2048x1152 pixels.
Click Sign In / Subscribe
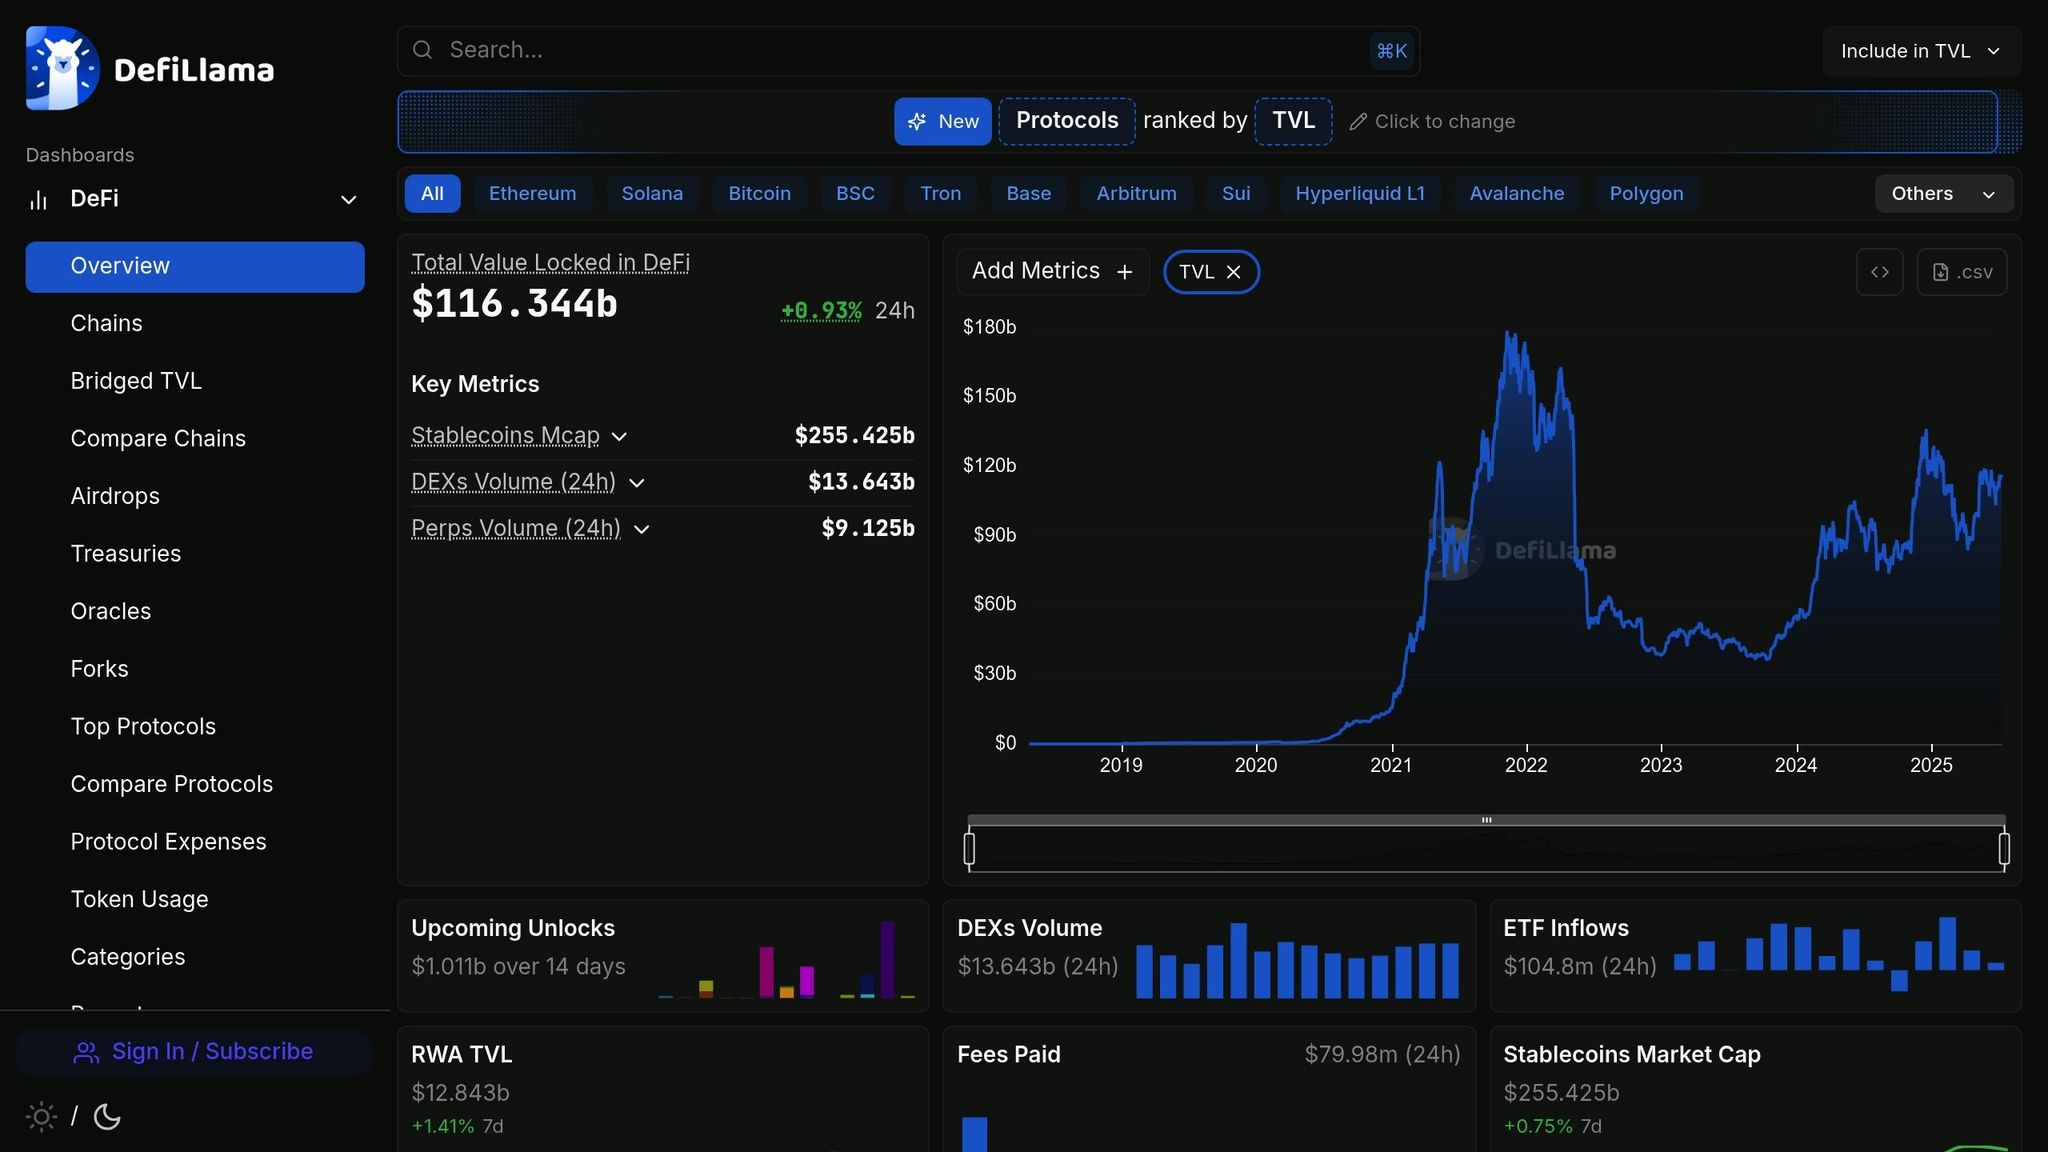(193, 1052)
